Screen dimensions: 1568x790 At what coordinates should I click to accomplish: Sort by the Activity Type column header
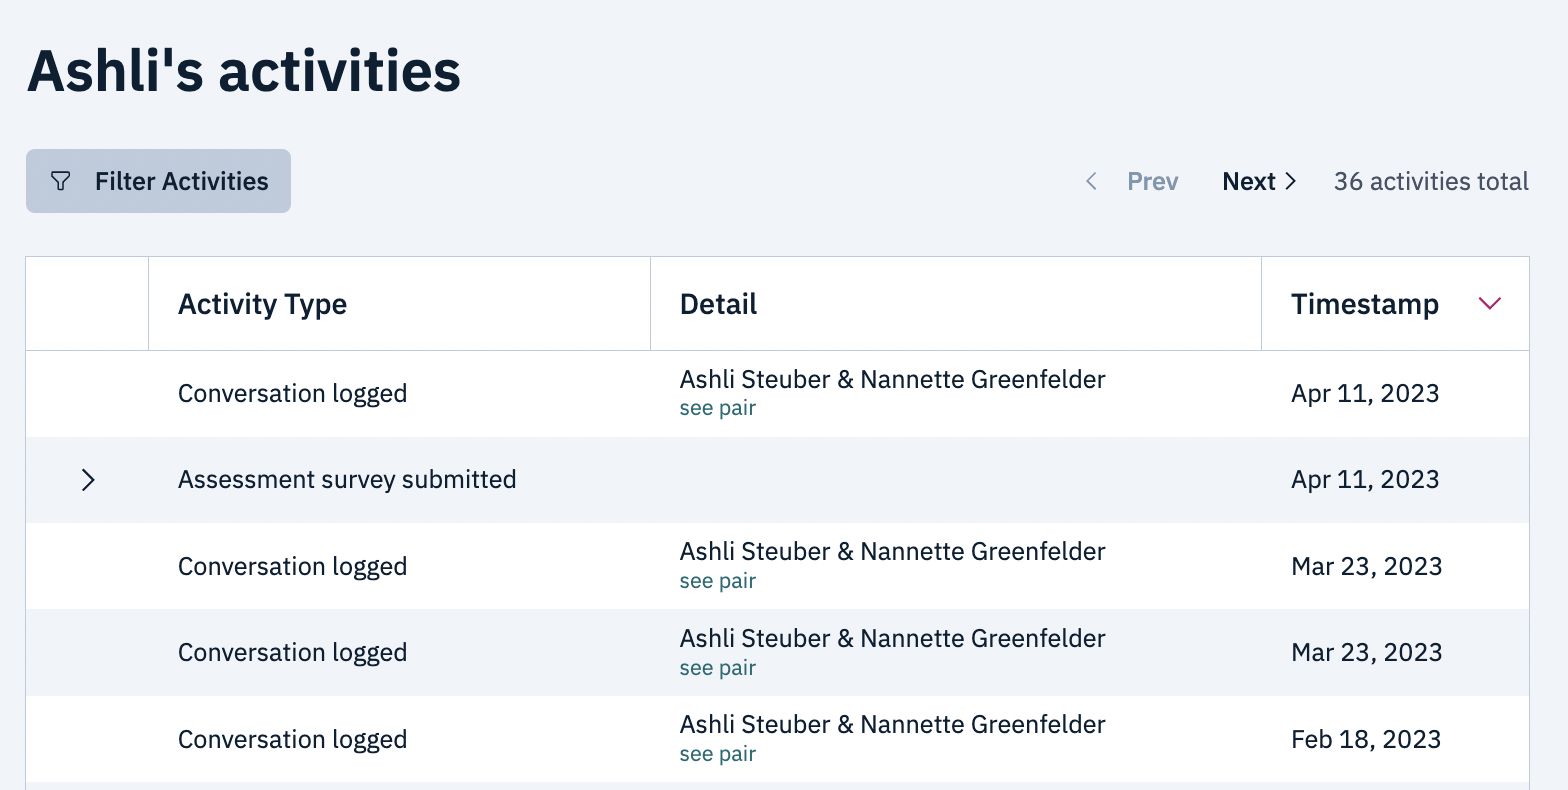(262, 303)
